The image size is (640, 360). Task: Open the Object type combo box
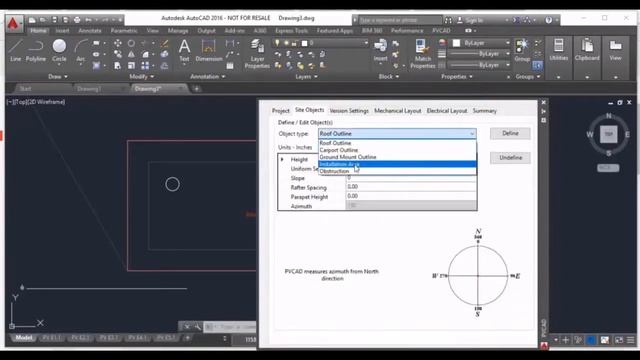(397, 133)
